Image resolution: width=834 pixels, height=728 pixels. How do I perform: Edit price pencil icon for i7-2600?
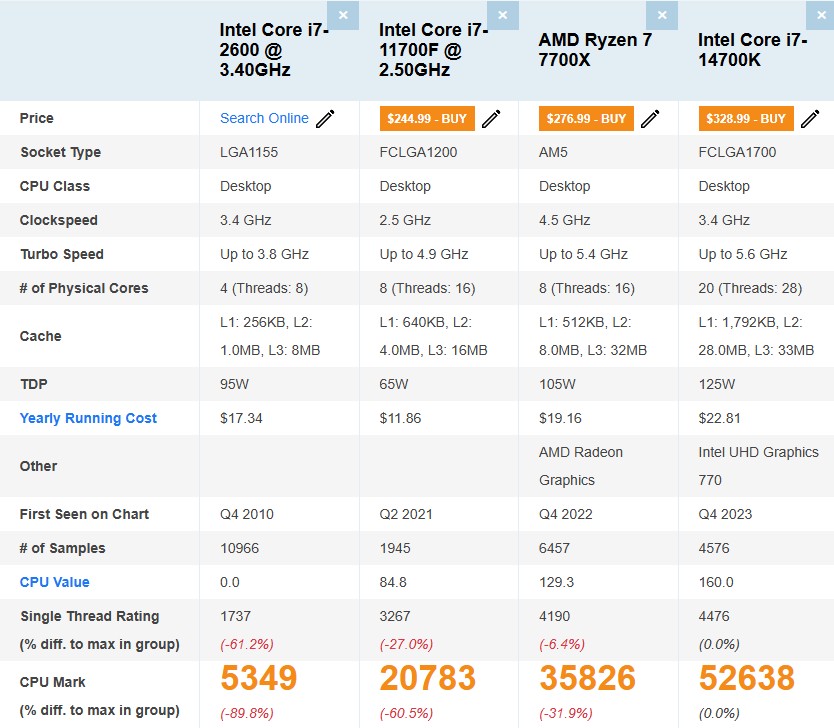tap(325, 119)
